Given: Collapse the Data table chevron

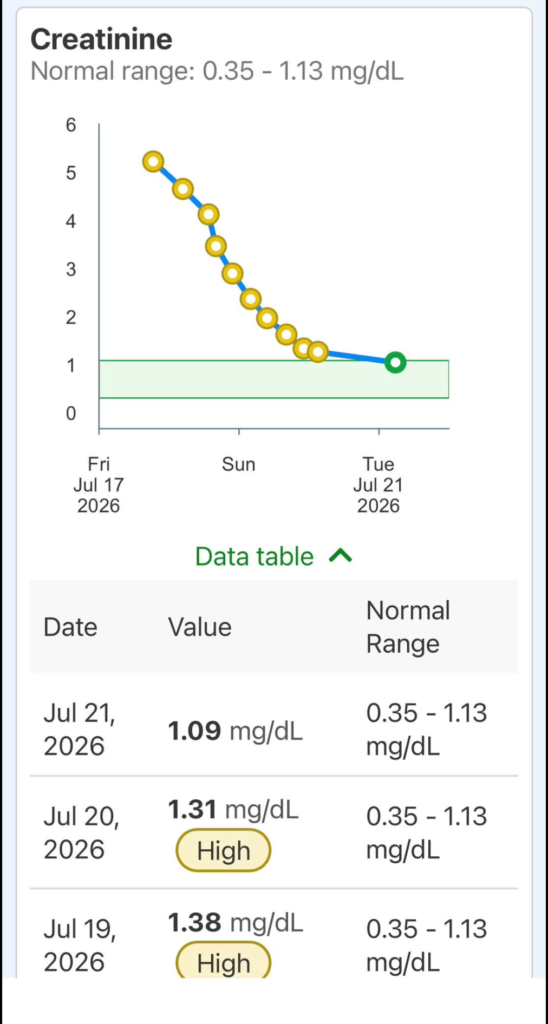Looking at the screenshot, I should point(340,556).
